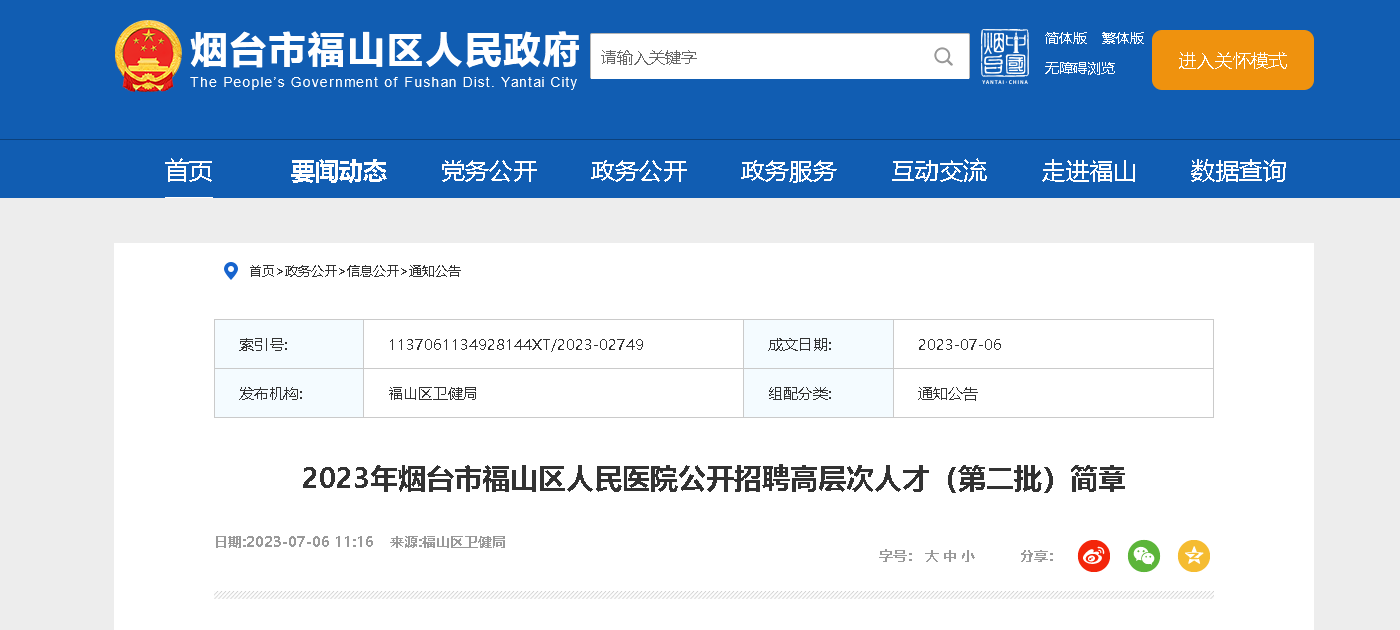Click the site title 烟台市福山区人民政府
Screen dimensions: 1400x630
pyautogui.click(x=385, y=49)
